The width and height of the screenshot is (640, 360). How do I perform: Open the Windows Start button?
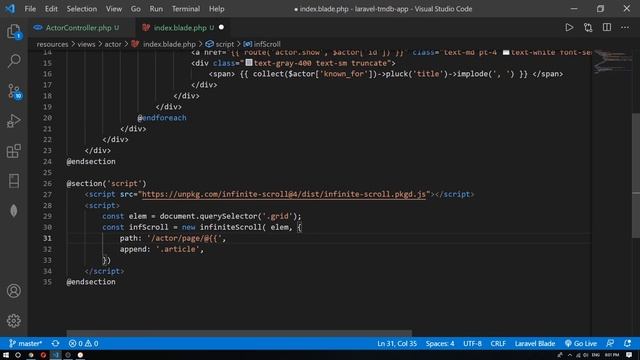(x=6, y=355)
